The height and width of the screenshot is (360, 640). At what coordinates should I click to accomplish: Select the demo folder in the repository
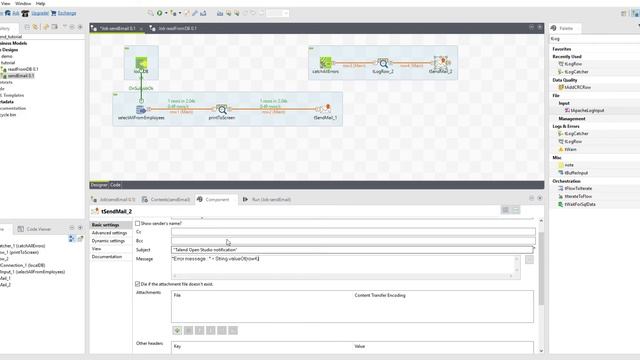pos(7,56)
